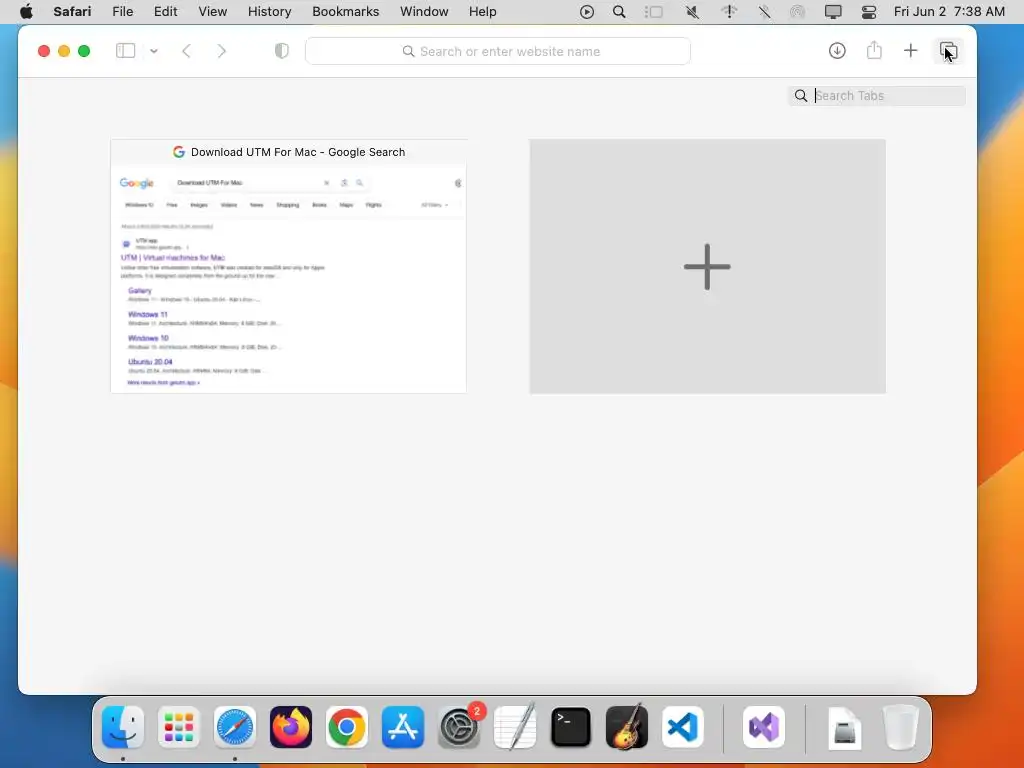The height and width of the screenshot is (768, 1024).
Task: Show downloads in the toolbar
Action: point(837,51)
